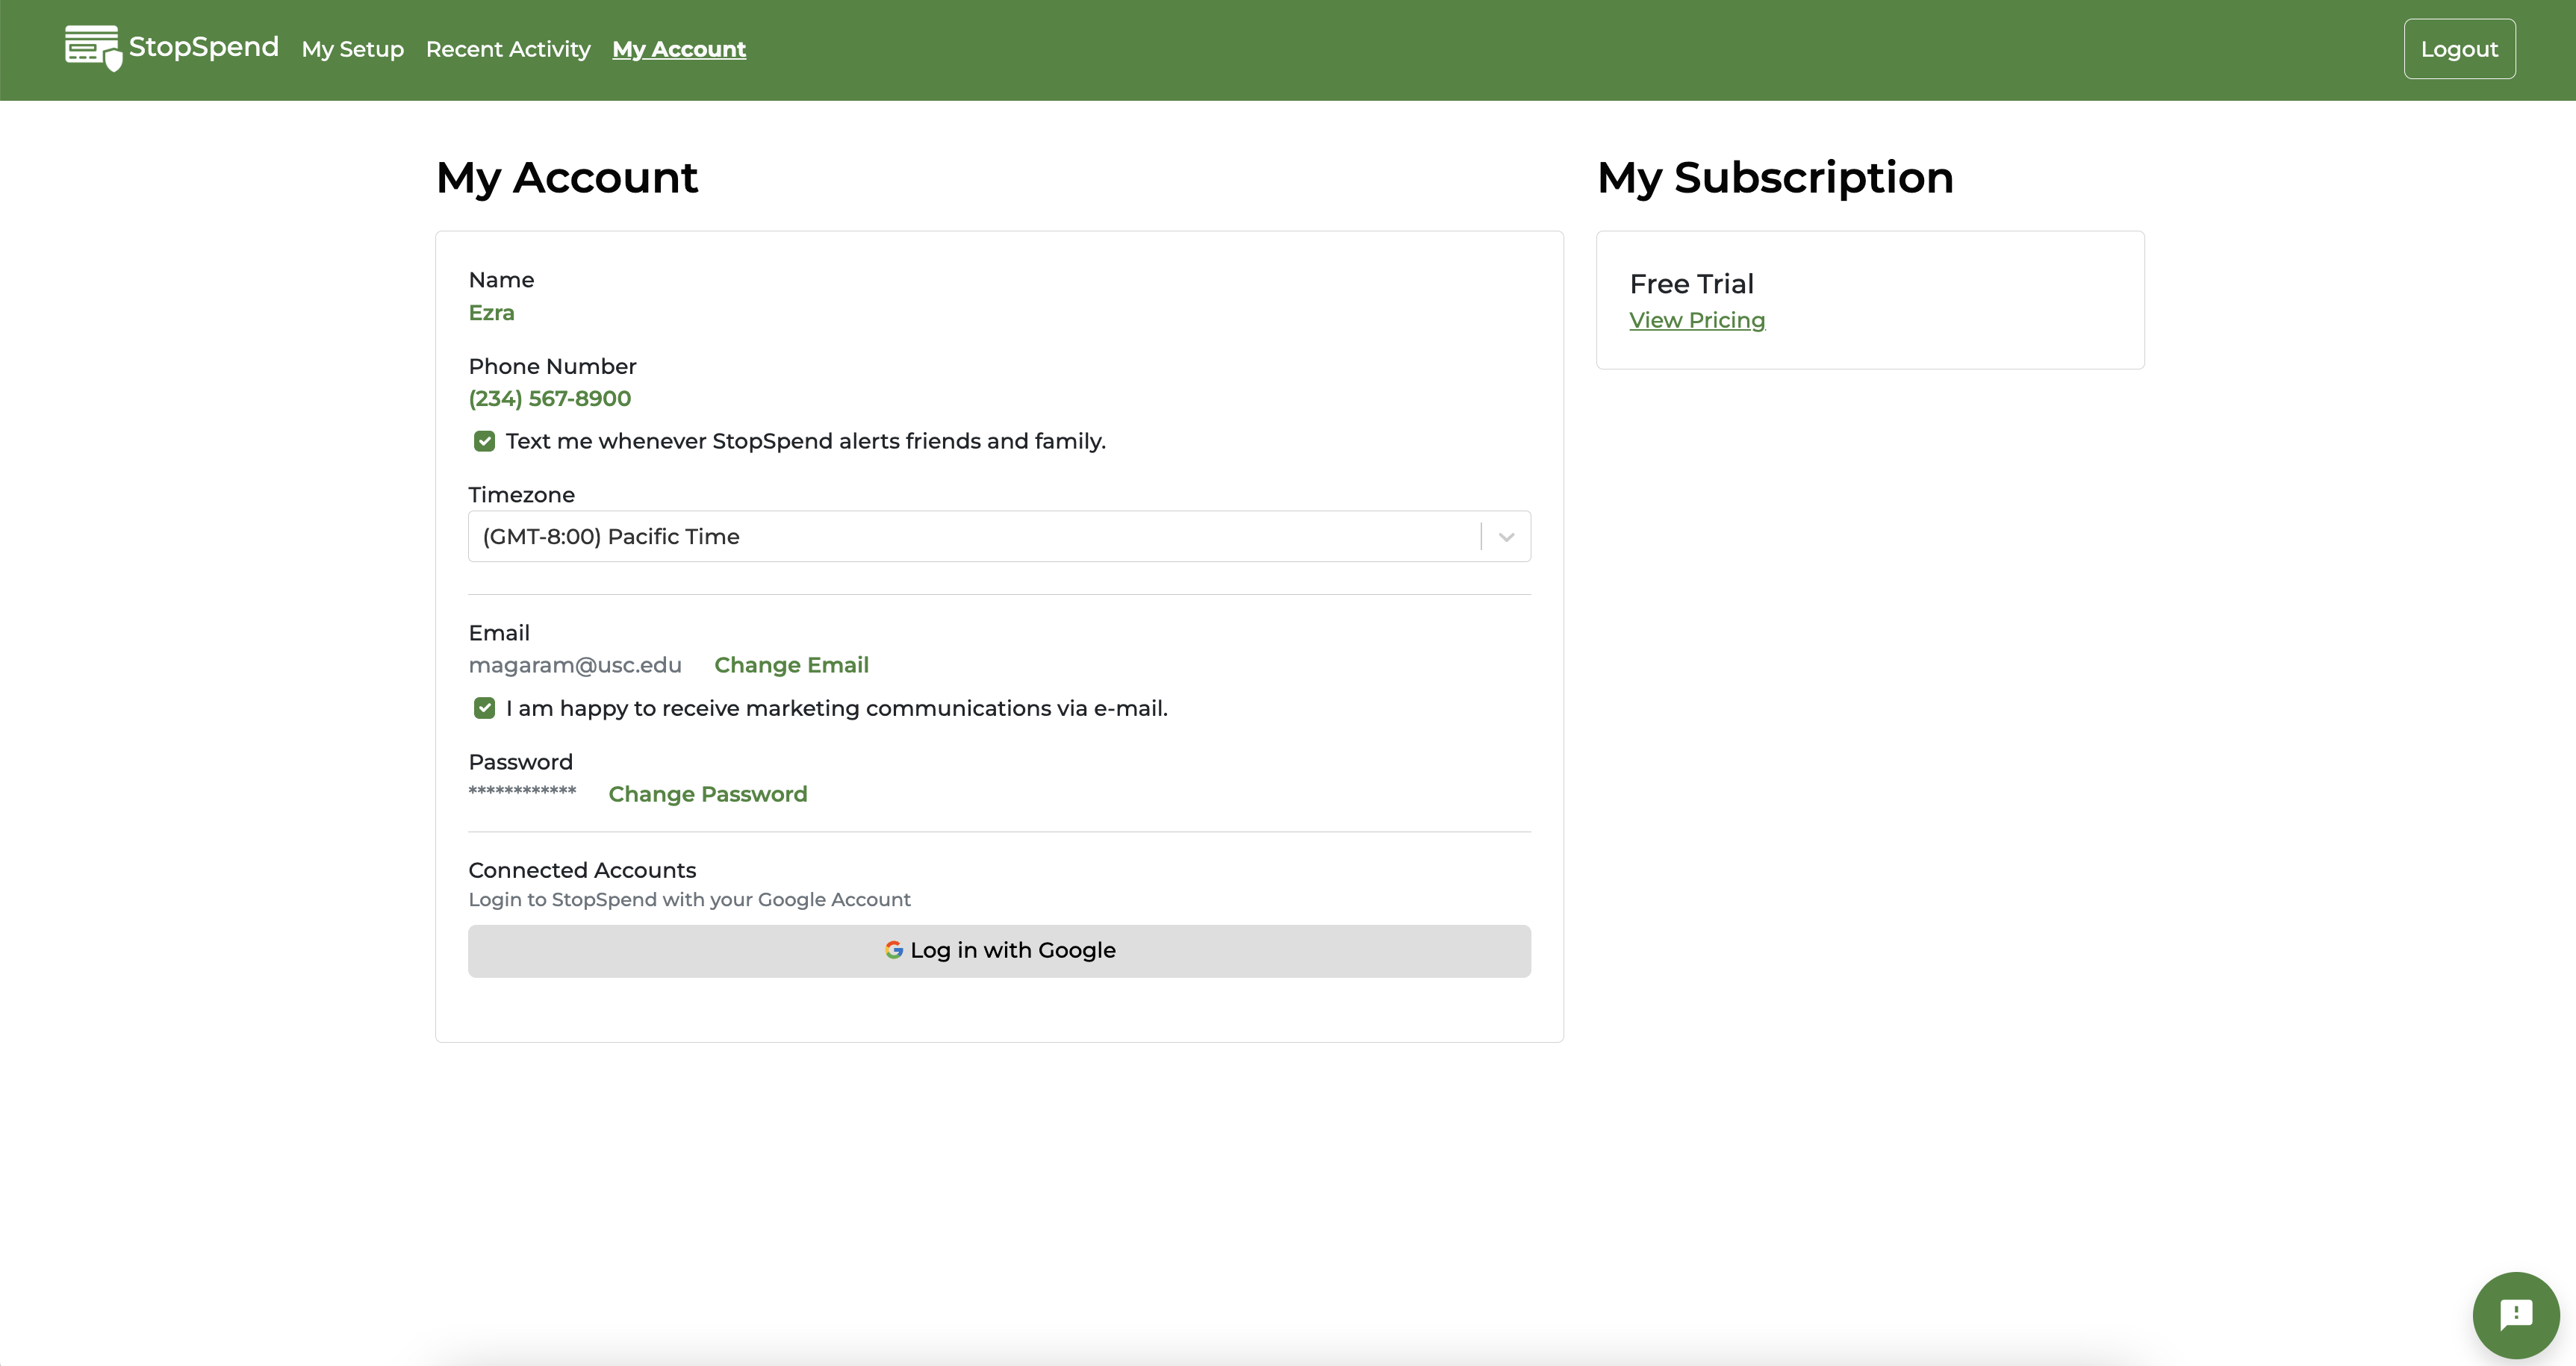The height and width of the screenshot is (1366, 2576).
Task: Select My Account nav item
Action: pos(679,49)
